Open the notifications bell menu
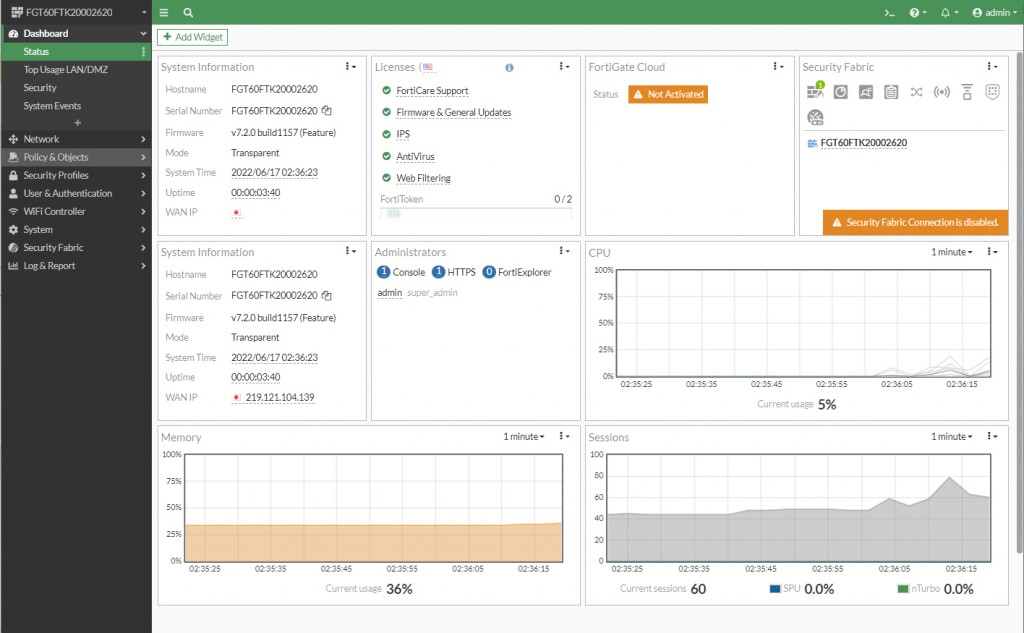1024x633 pixels. pos(949,12)
